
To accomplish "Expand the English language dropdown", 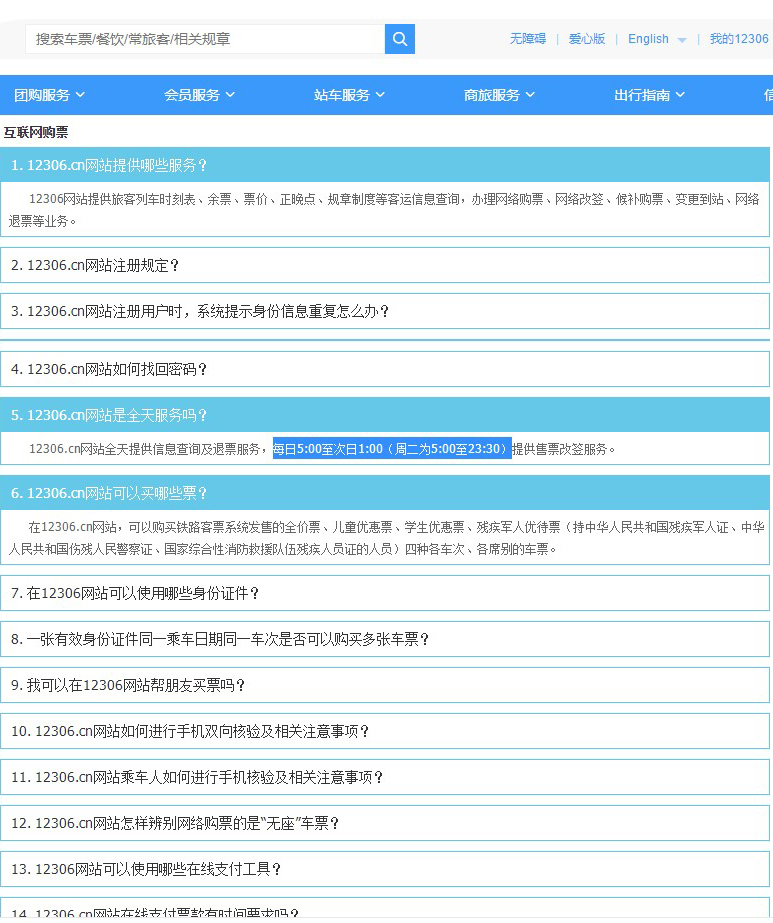I will tap(657, 39).
